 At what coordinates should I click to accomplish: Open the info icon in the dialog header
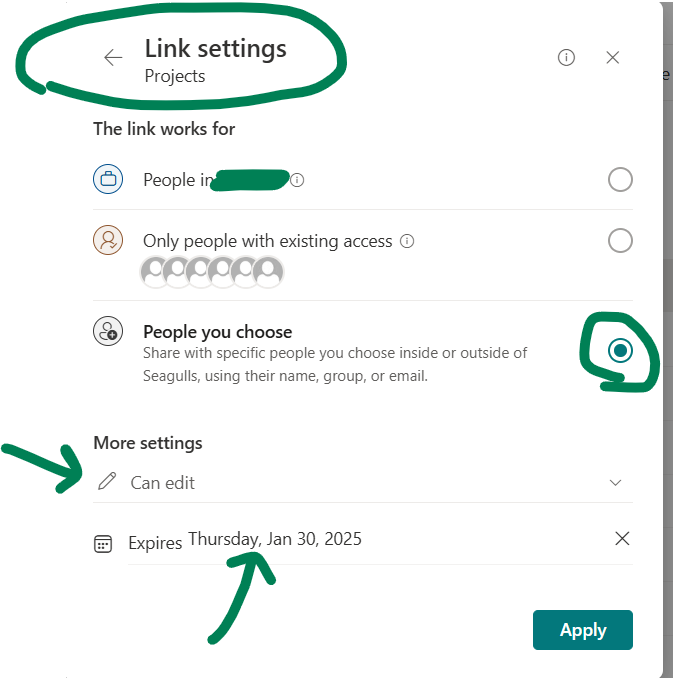click(x=566, y=58)
